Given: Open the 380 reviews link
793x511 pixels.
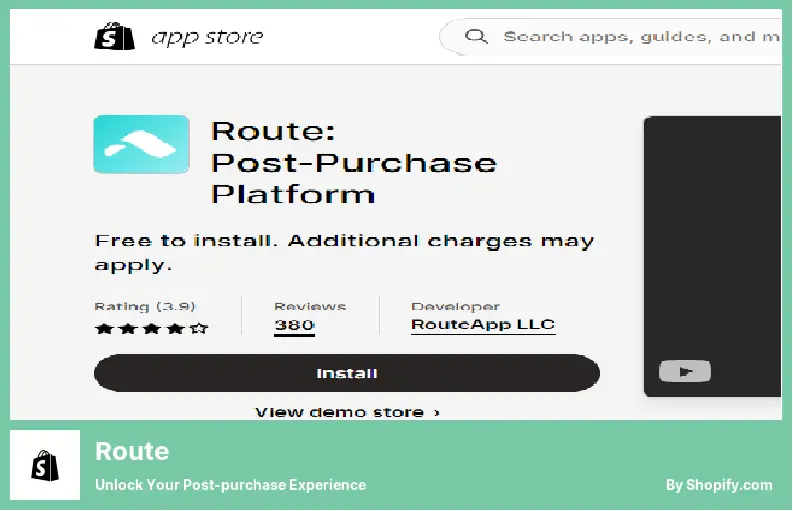Looking at the screenshot, I should [294, 325].
